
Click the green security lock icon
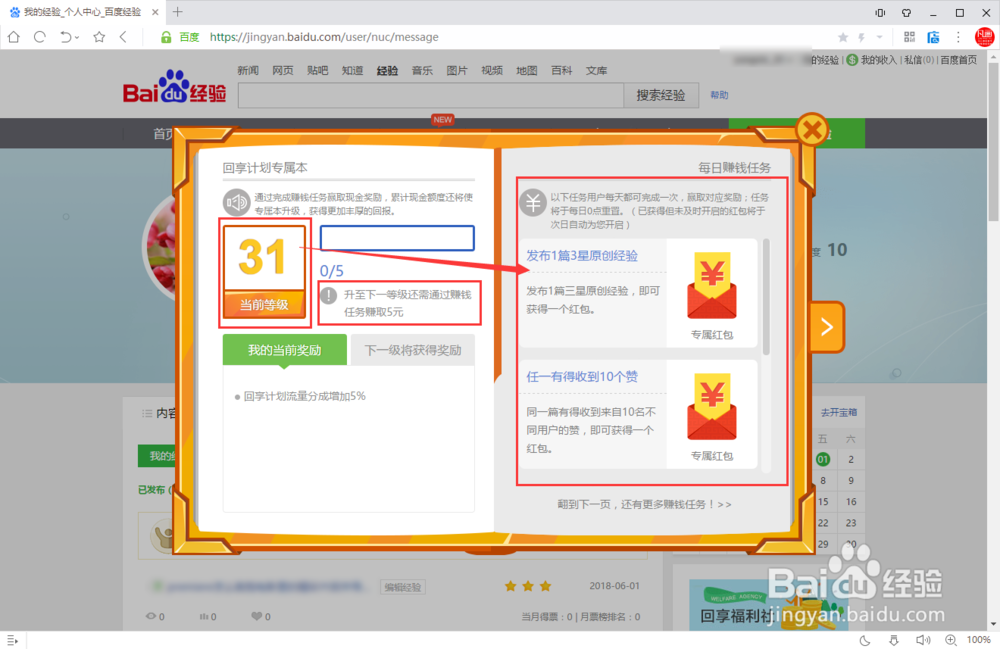click(166, 37)
